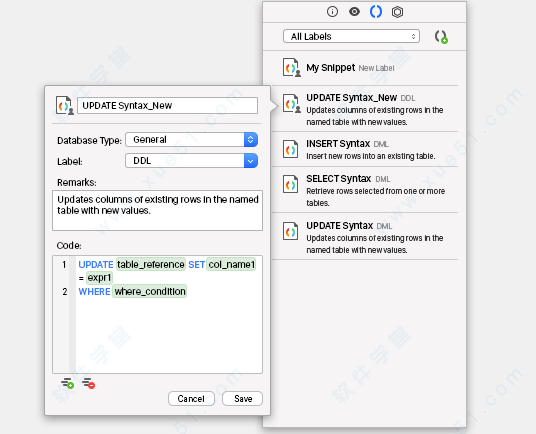Expand the Label DDL combo box arrow
Image resolution: width=536 pixels, height=434 pixels.
(x=251, y=161)
